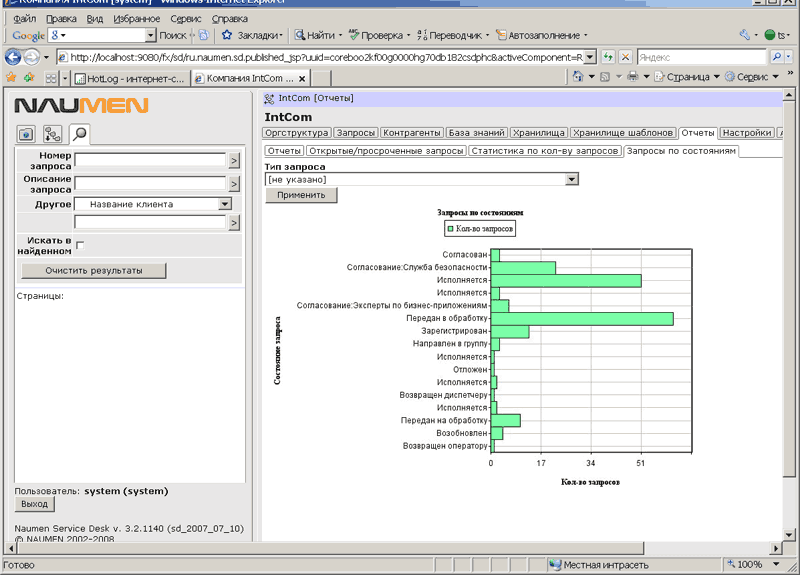The width and height of the screenshot is (800, 575).
Task: Open the Страница menu dropdown
Action: [716, 77]
